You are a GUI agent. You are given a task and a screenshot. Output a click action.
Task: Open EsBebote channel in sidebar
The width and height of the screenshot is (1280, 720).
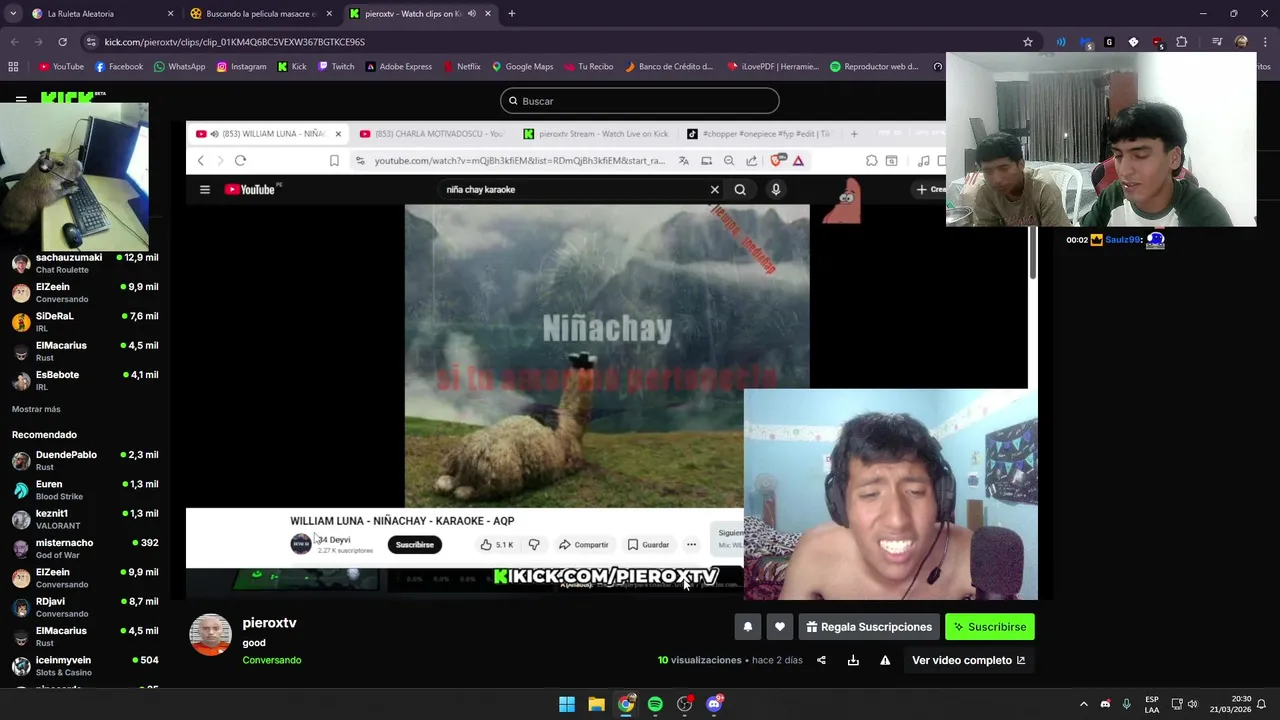click(85, 381)
